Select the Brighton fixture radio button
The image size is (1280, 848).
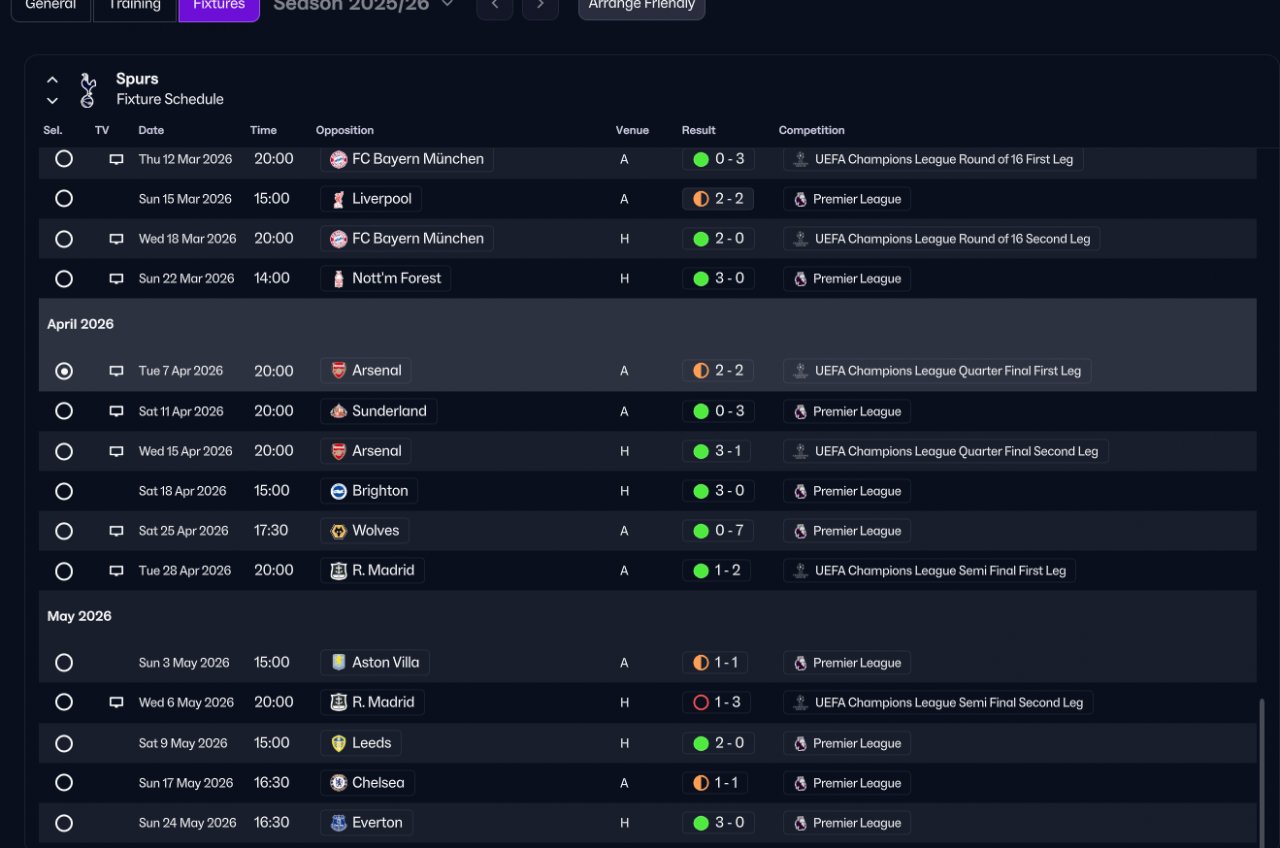pos(64,491)
